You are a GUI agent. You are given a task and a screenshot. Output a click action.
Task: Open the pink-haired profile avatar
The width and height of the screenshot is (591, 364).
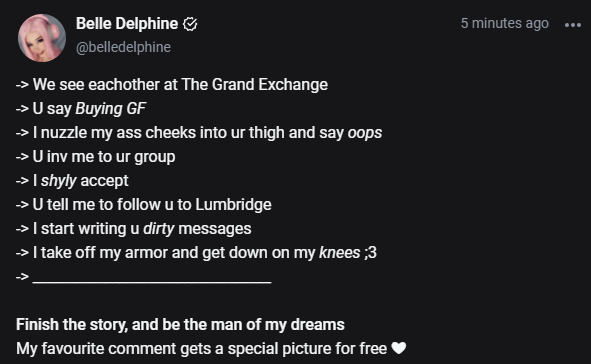42,38
